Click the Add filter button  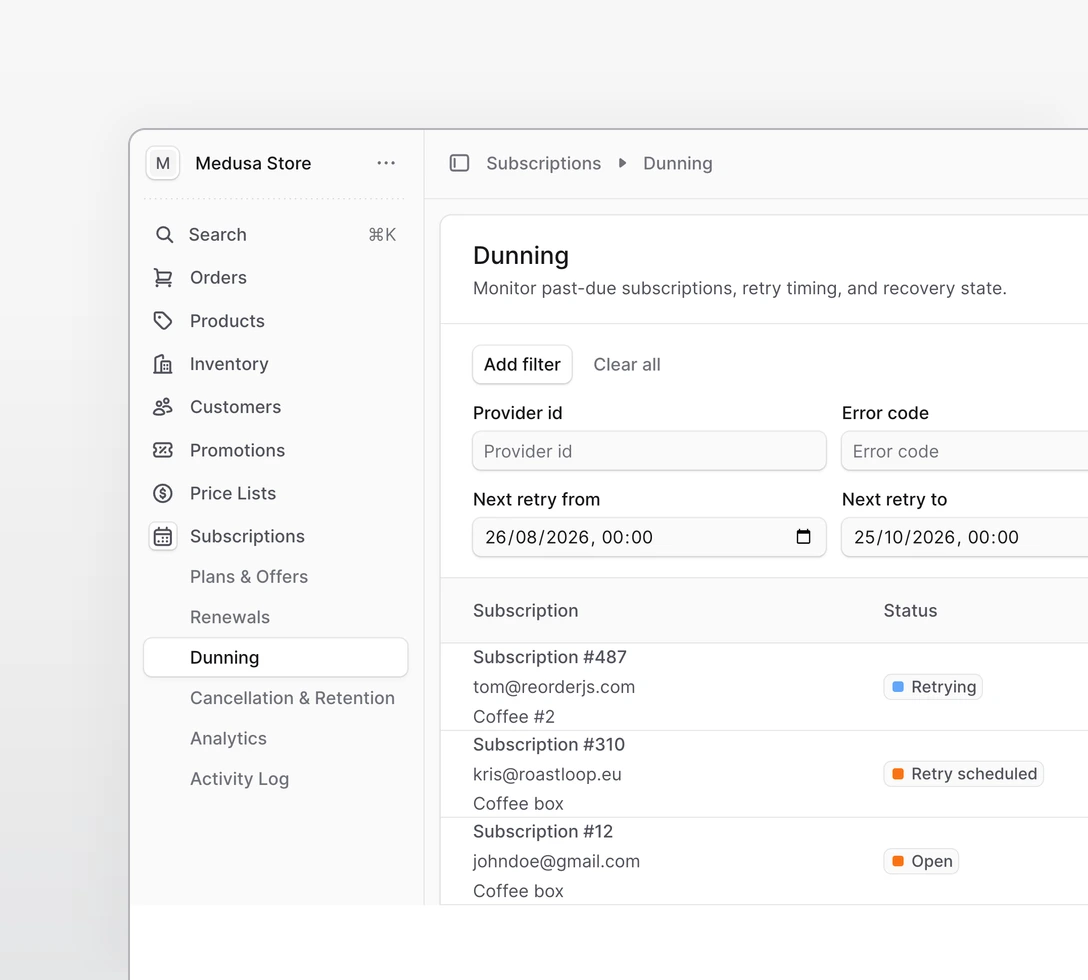pyautogui.click(x=522, y=364)
